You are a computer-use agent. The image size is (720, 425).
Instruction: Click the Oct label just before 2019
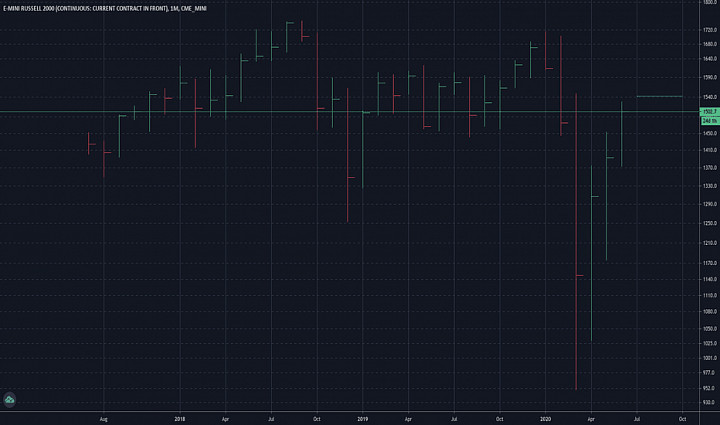tap(317, 419)
